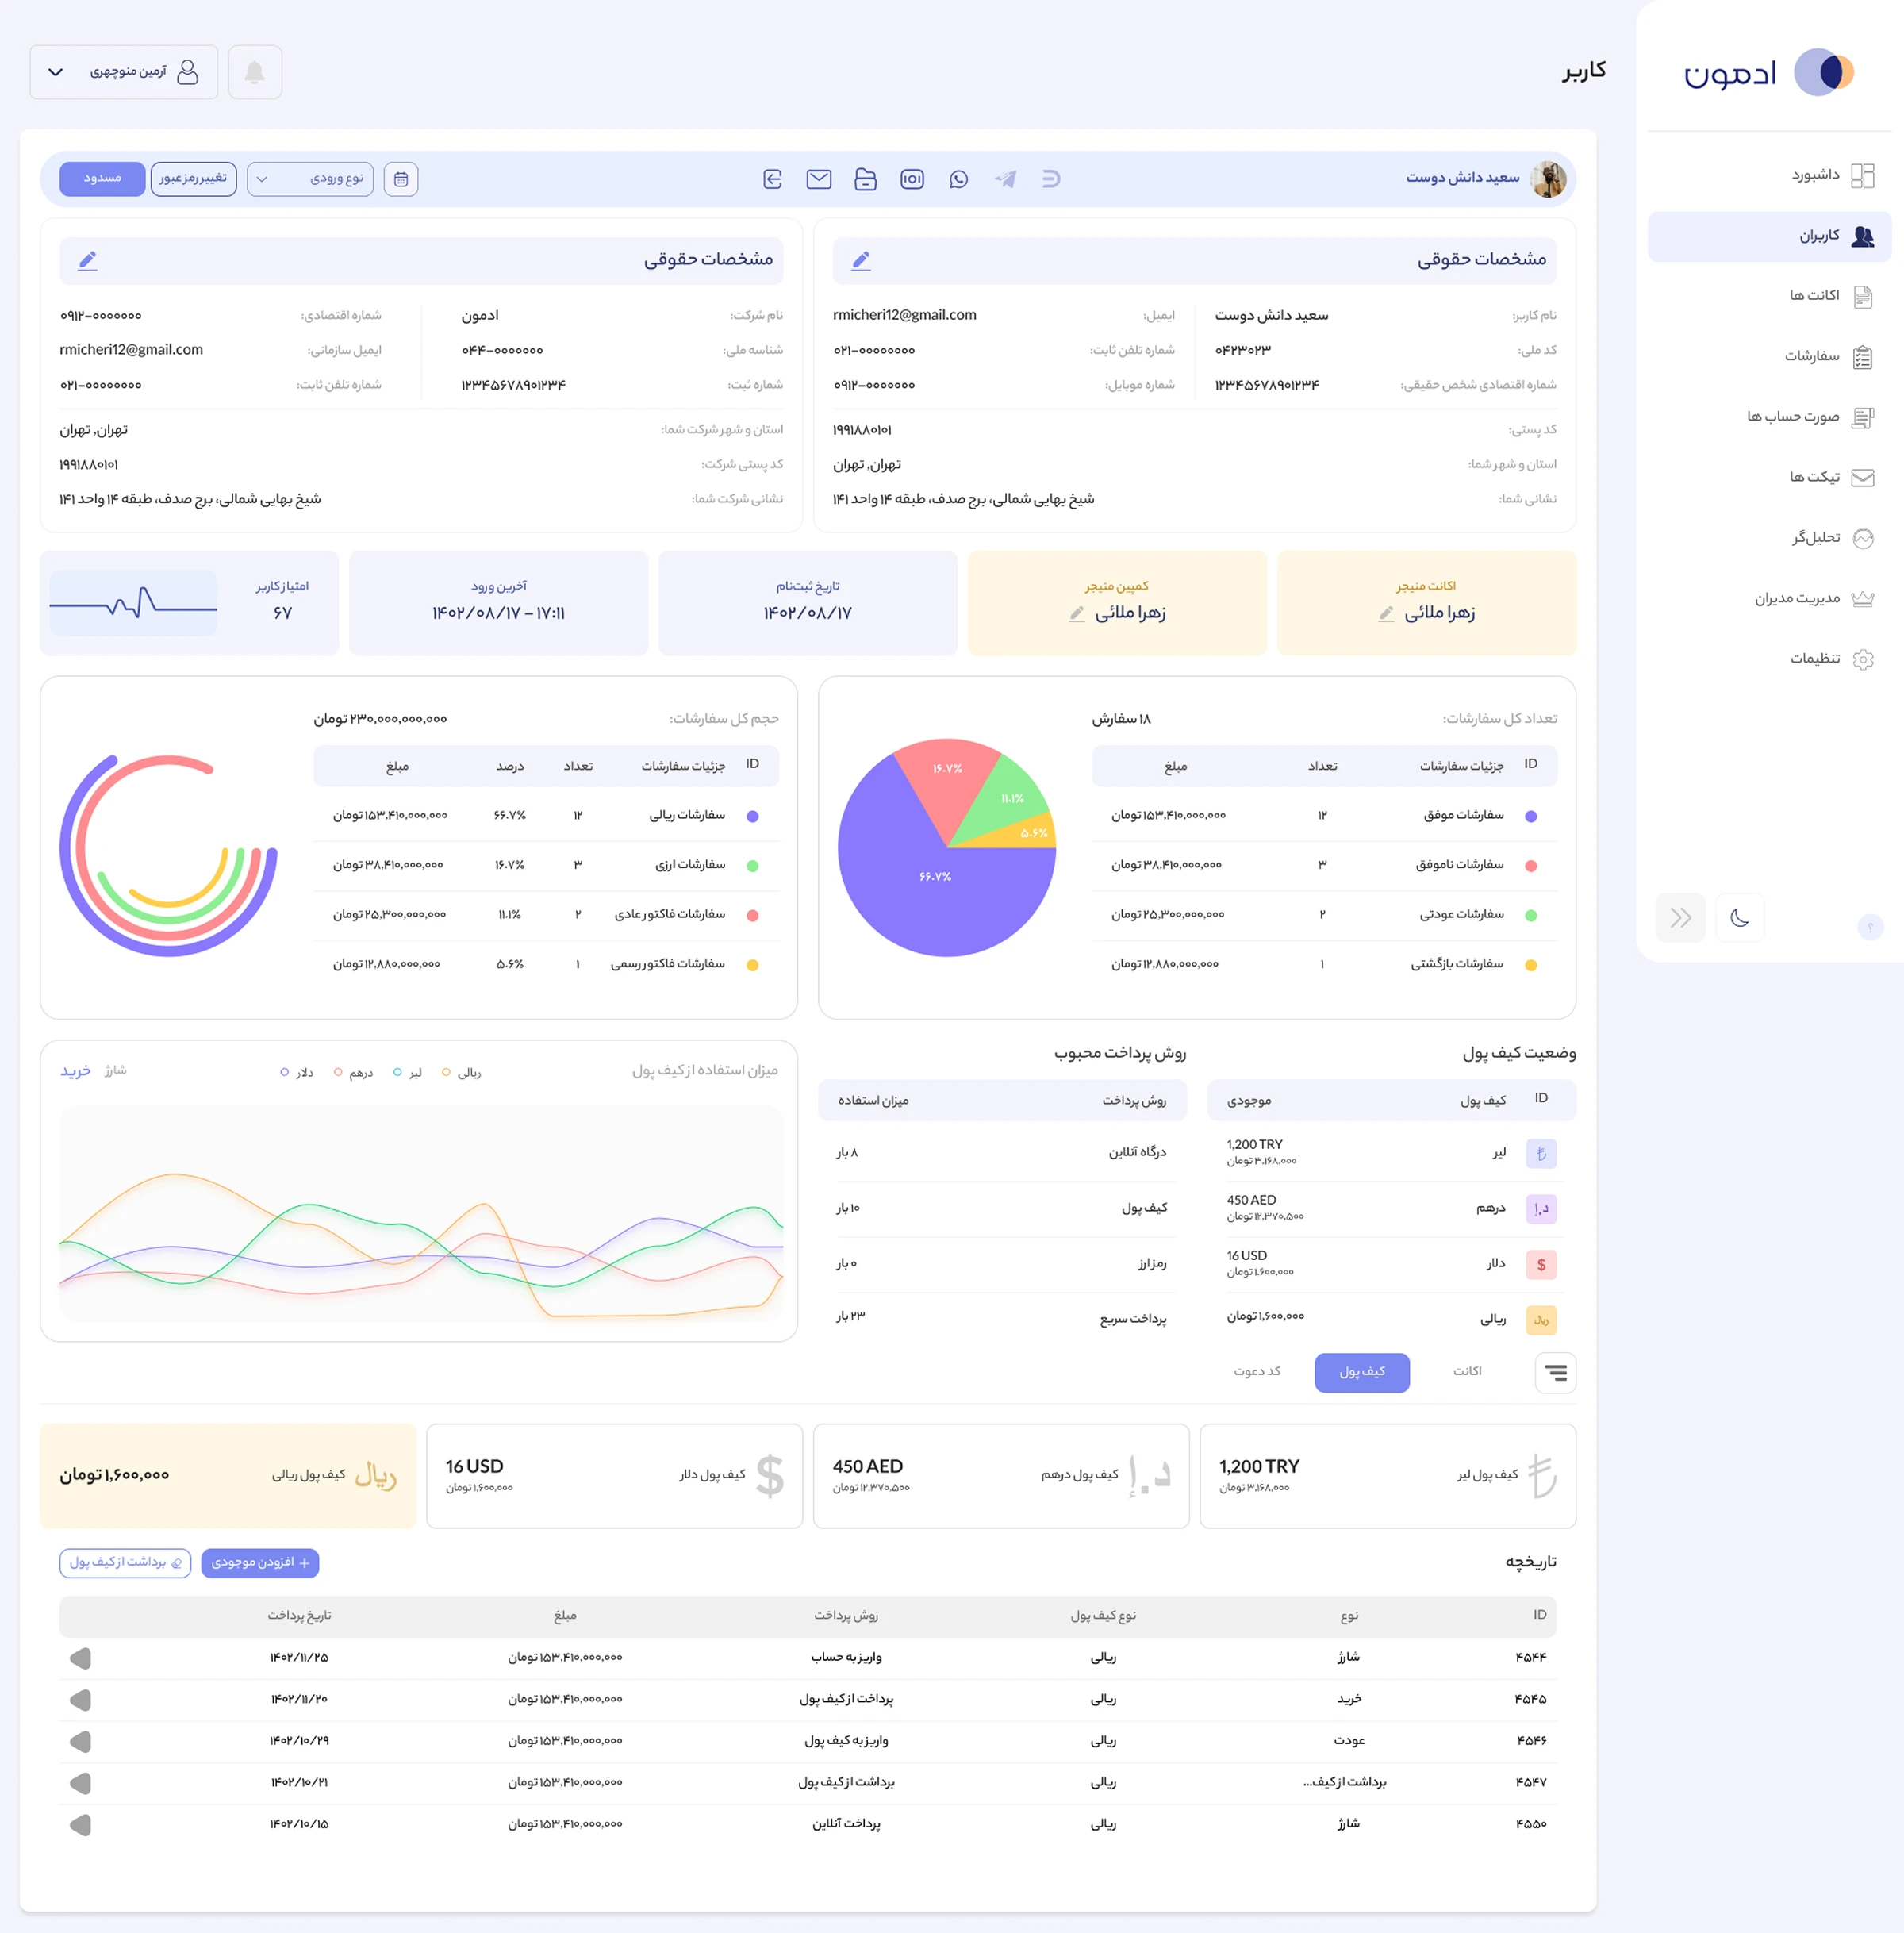Click افزودن موجودی button
This screenshot has width=1904, height=1933.
coord(260,1563)
